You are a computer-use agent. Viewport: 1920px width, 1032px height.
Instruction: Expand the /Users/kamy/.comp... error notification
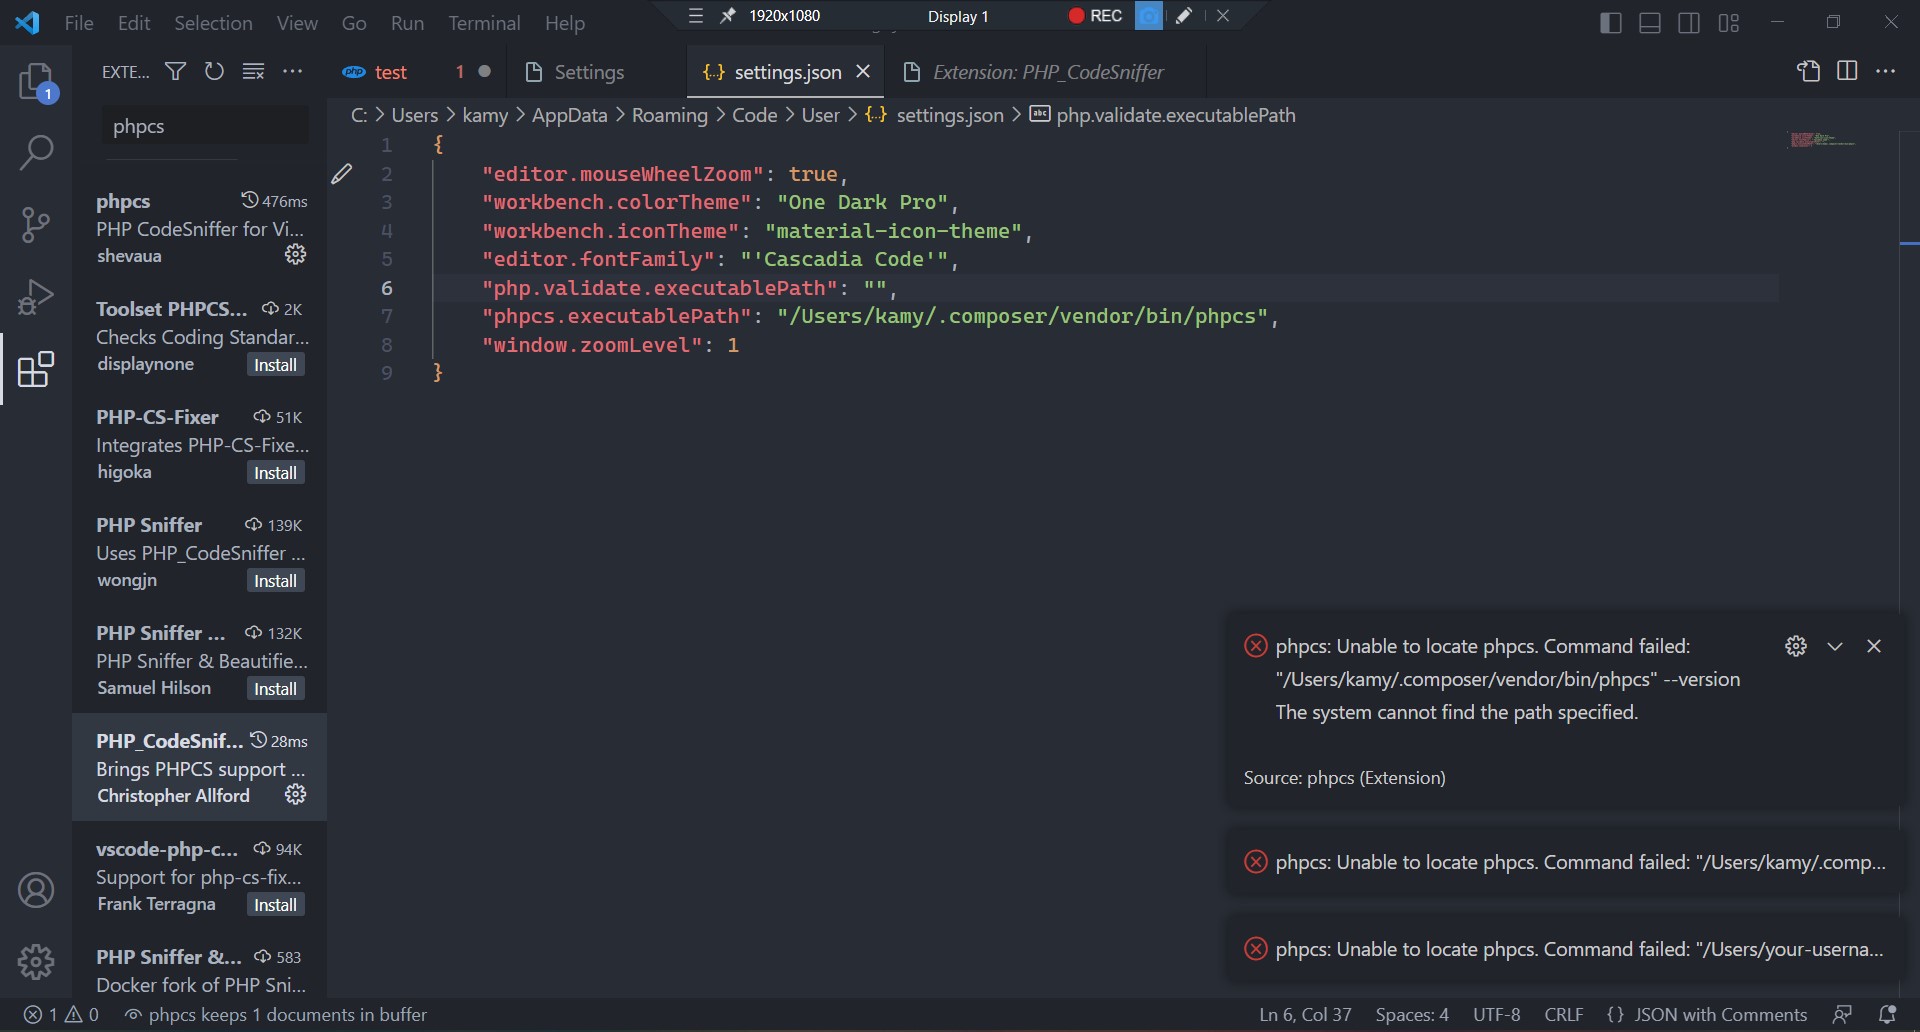(1565, 862)
